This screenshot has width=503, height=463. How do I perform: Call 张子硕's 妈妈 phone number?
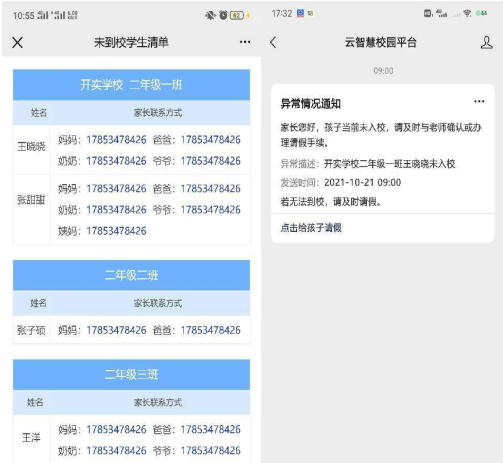[x=116, y=330]
